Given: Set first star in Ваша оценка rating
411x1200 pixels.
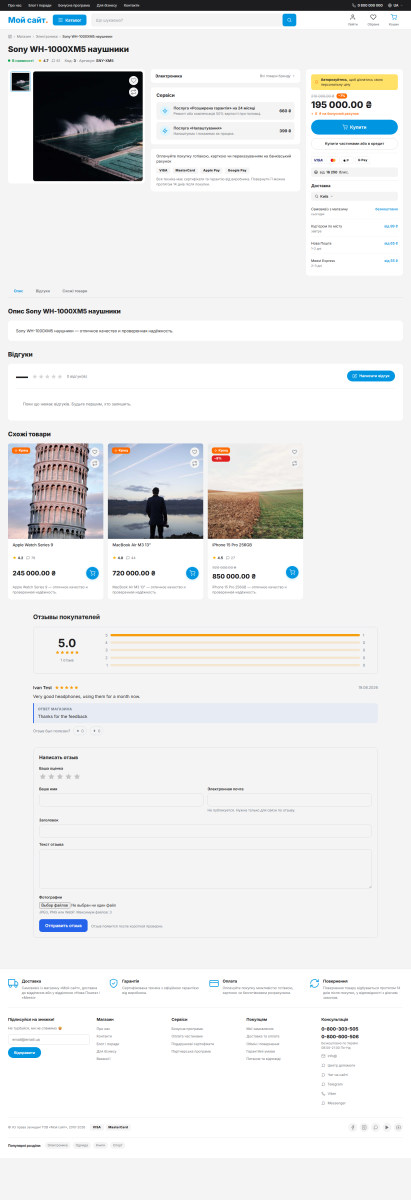Looking at the screenshot, I should (x=42, y=776).
